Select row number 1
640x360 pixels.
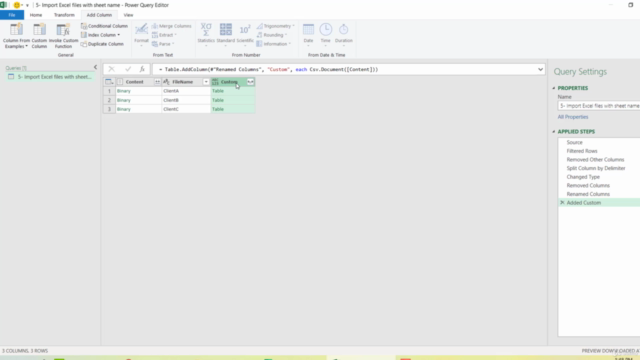click(109, 91)
